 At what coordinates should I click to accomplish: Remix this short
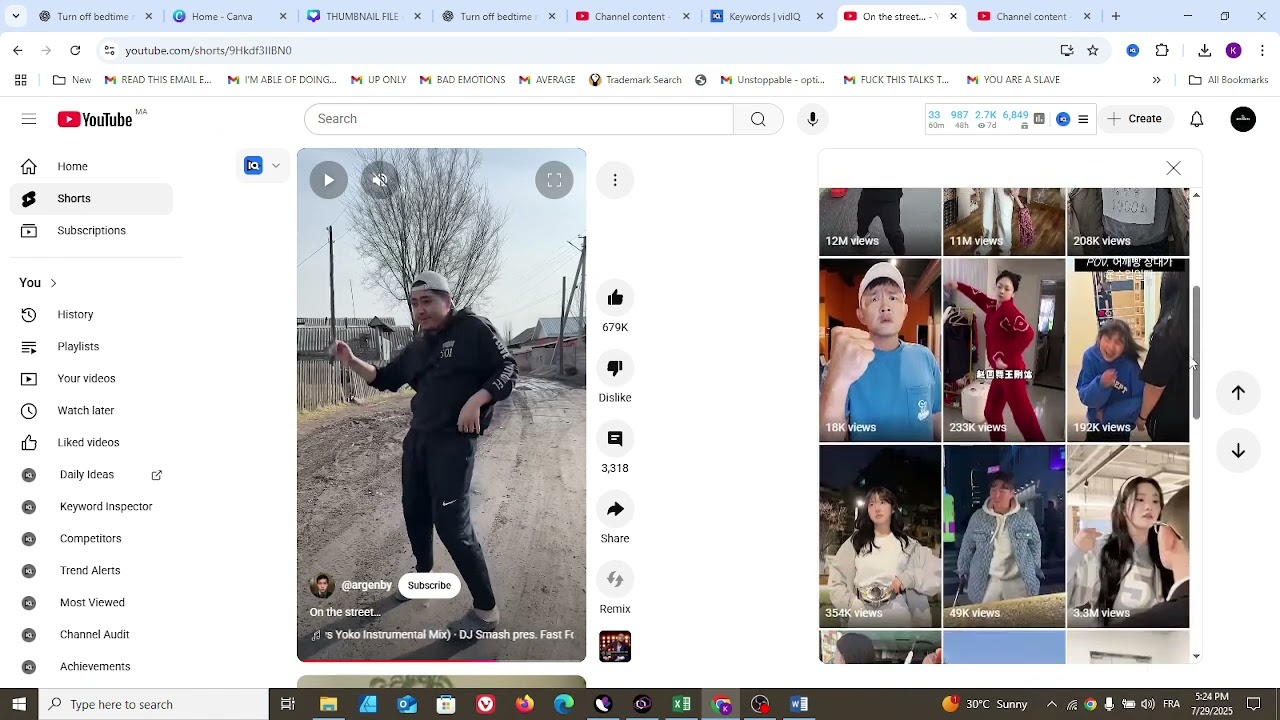click(615, 580)
